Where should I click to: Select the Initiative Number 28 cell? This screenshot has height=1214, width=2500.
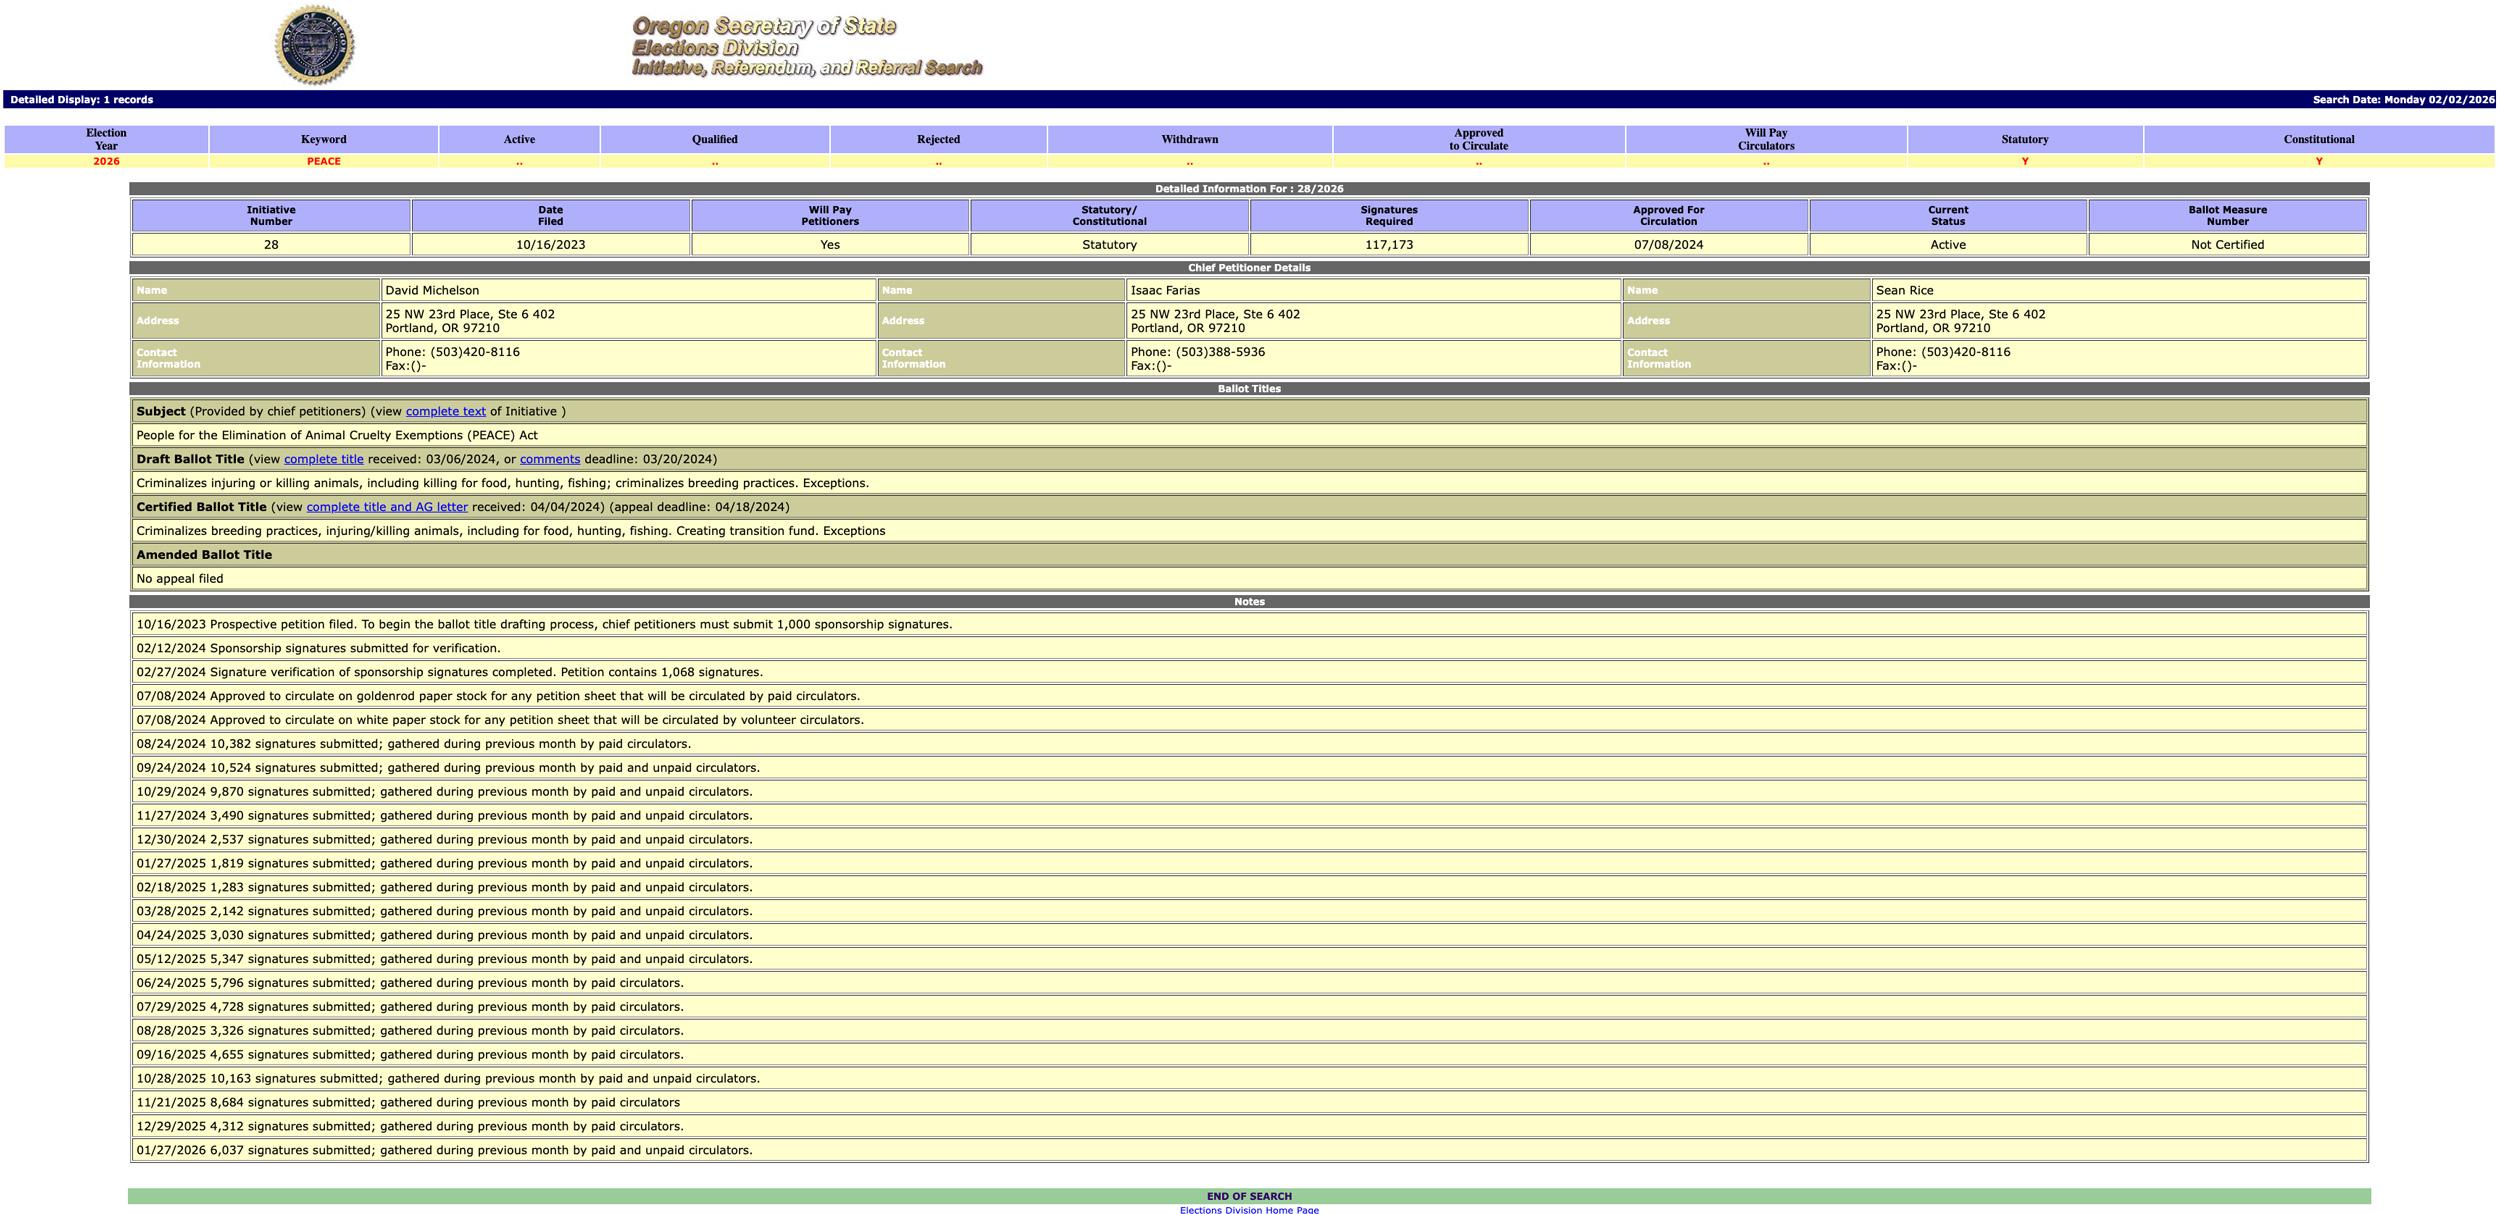tap(271, 243)
